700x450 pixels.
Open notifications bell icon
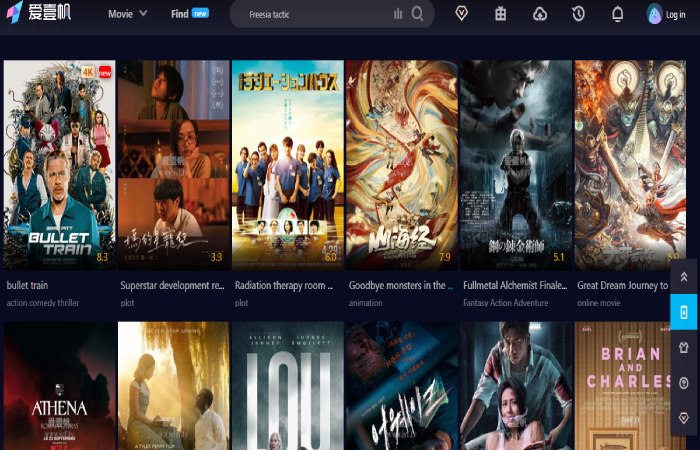[617, 14]
